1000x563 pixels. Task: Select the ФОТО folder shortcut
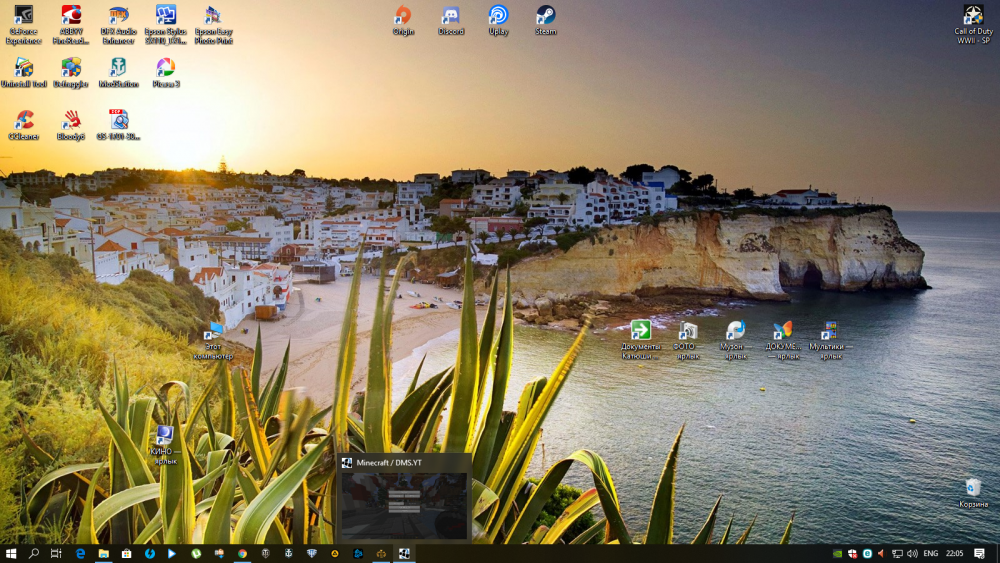pyautogui.click(x=688, y=332)
